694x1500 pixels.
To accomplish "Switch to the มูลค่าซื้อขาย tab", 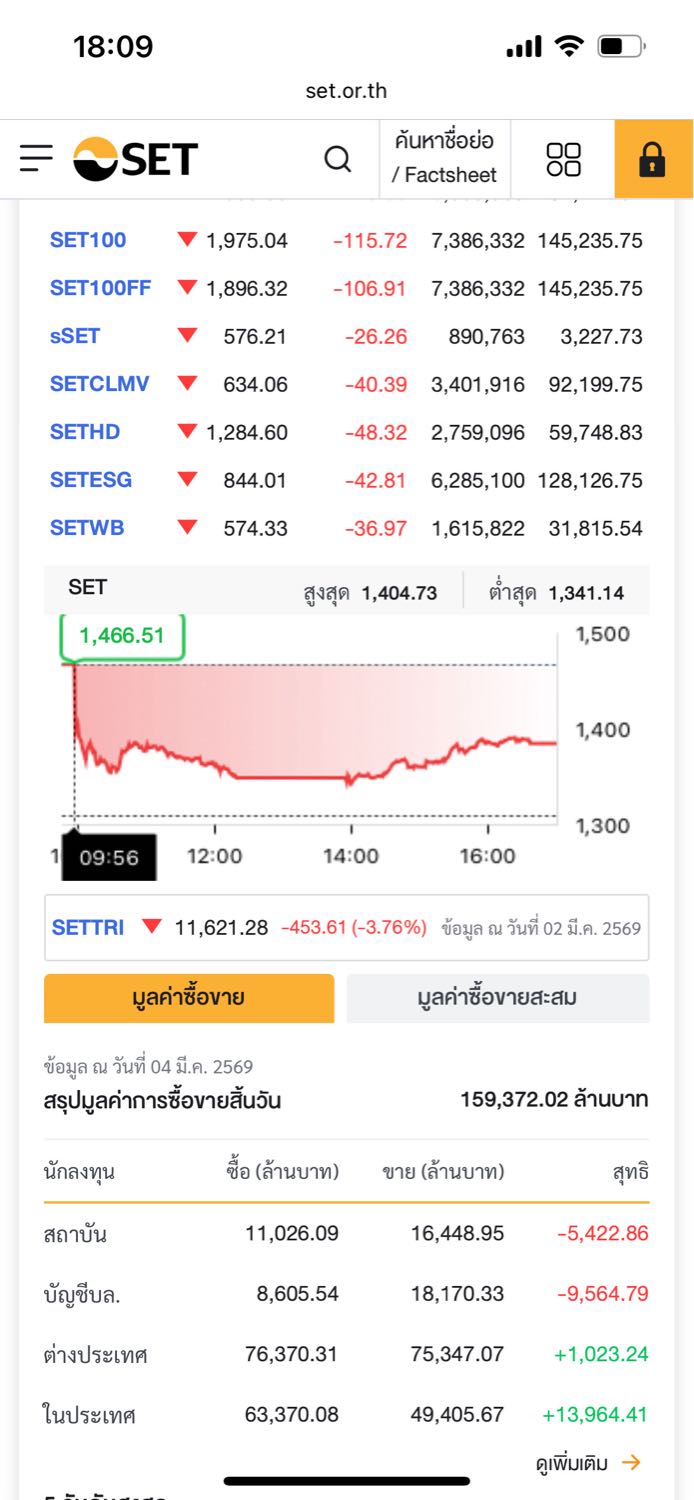I will (x=189, y=997).
